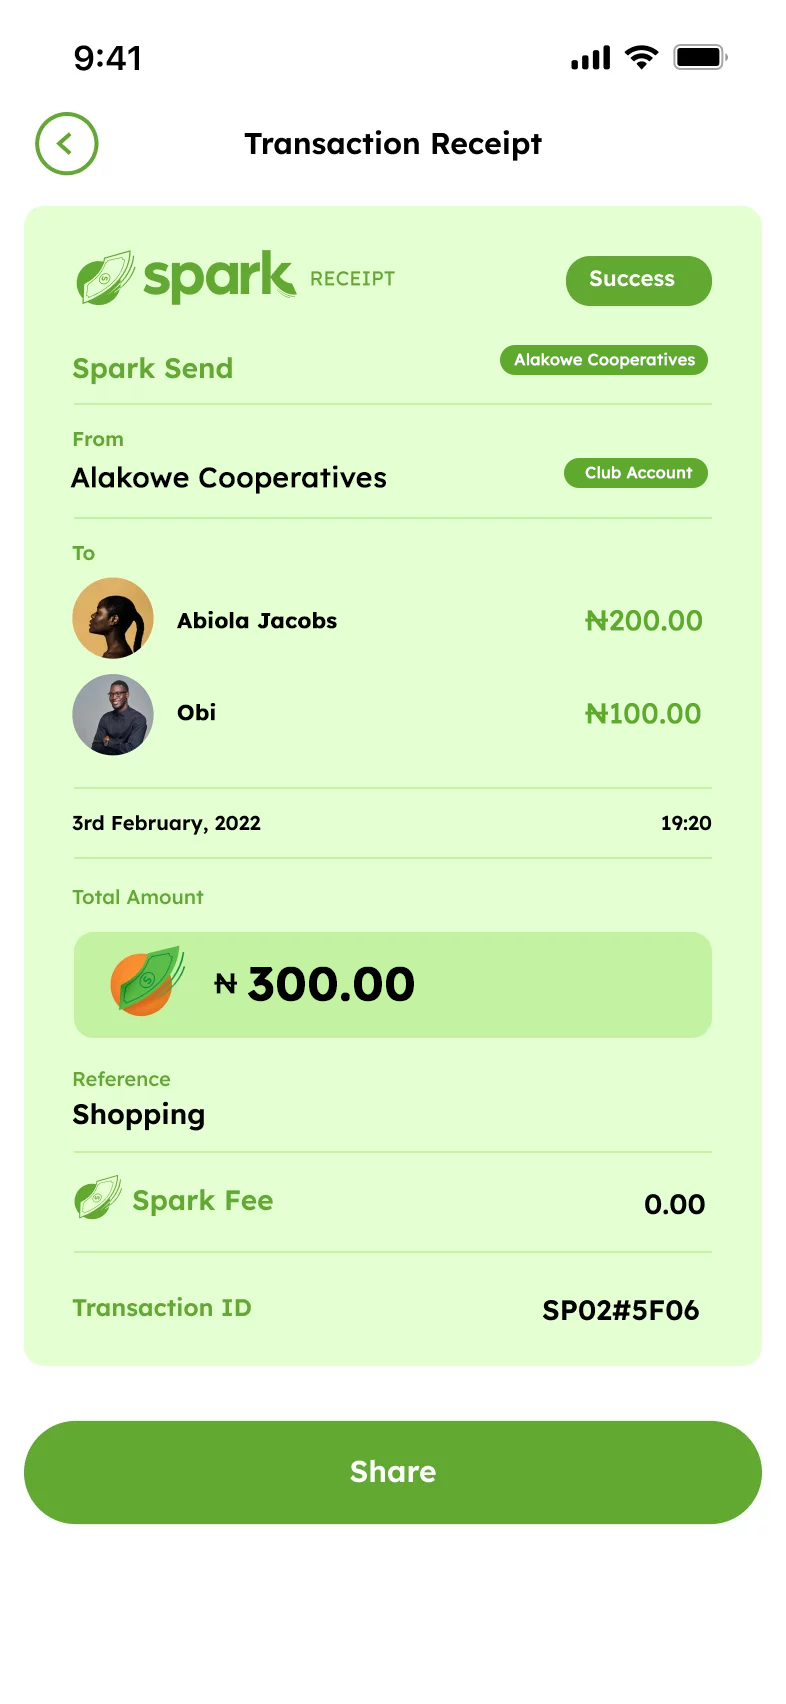
Task: Tap the ₦100.00 amount for Obi
Action: pos(643,714)
